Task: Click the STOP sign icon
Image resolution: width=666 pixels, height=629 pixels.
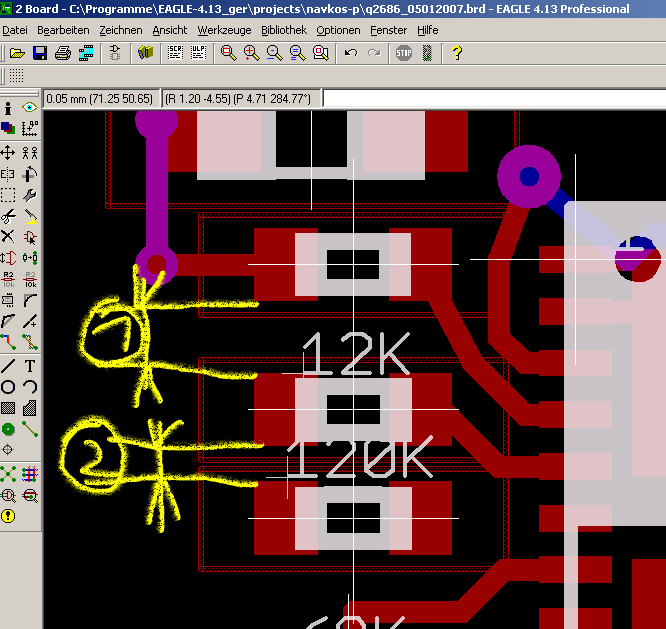Action: pyautogui.click(x=404, y=53)
